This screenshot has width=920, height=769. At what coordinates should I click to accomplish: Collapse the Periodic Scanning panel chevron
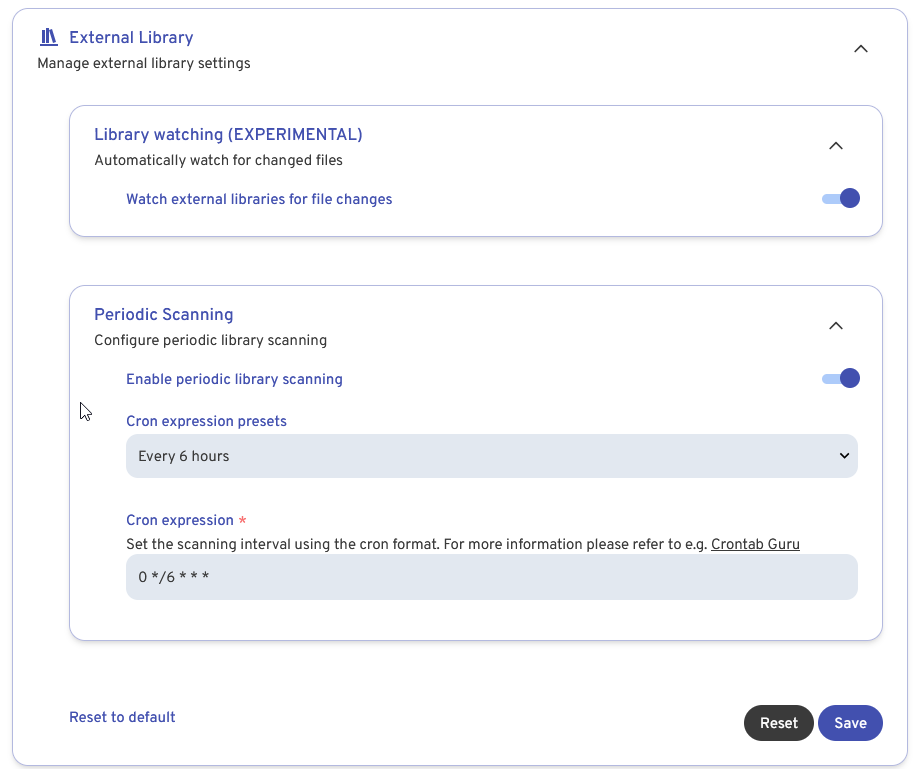tap(836, 326)
